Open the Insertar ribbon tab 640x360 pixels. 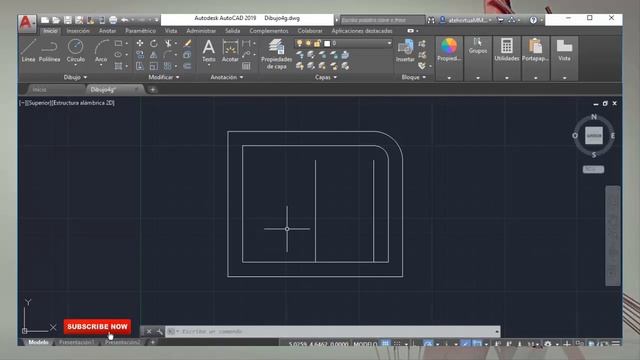pos(78,31)
